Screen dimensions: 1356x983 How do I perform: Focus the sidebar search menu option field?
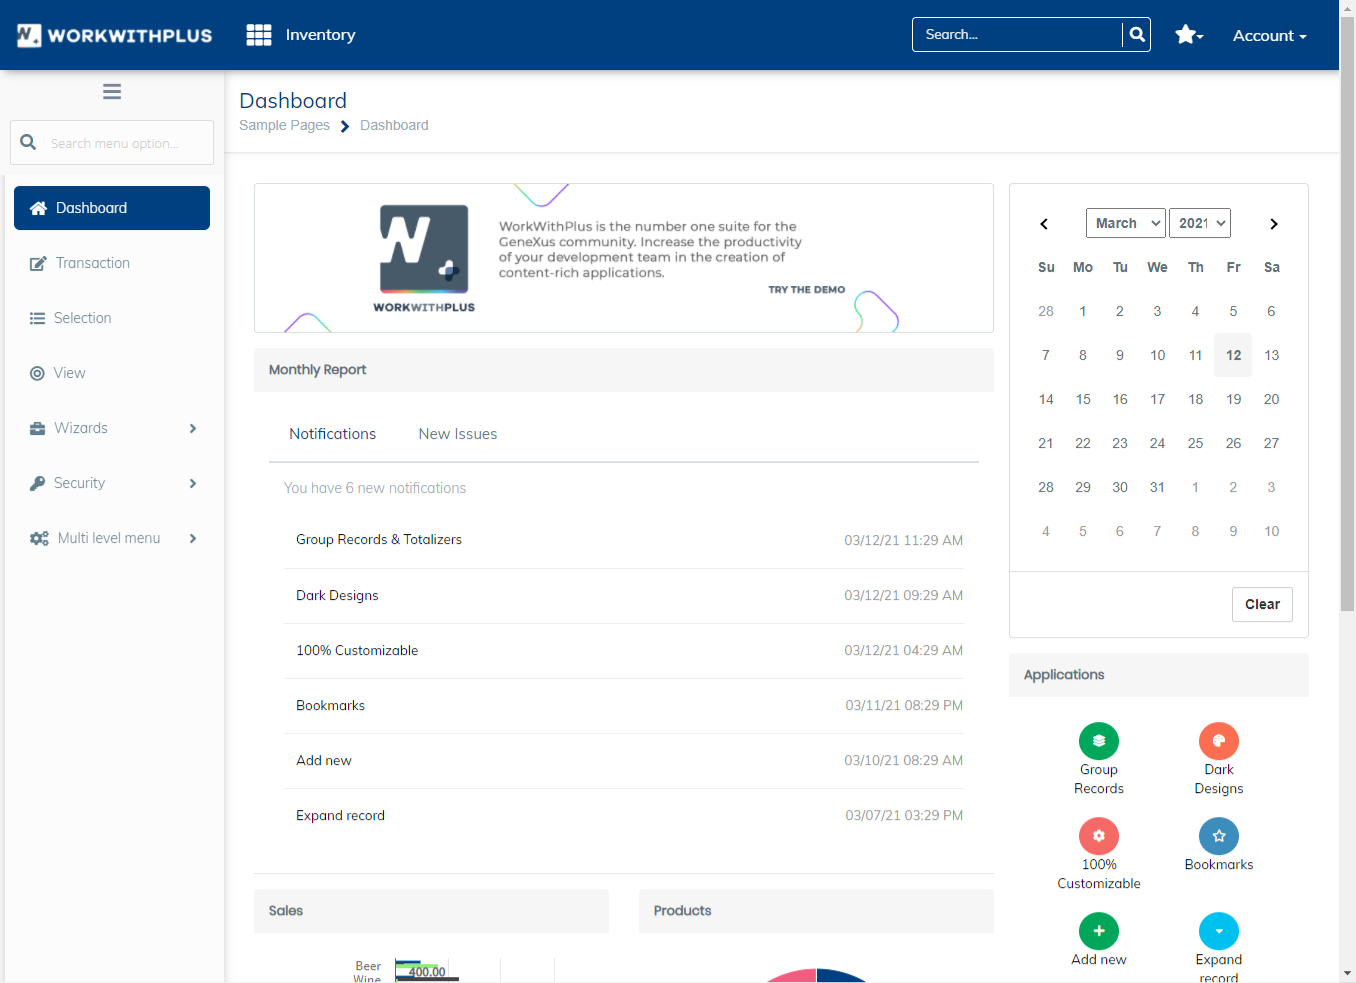[125, 143]
